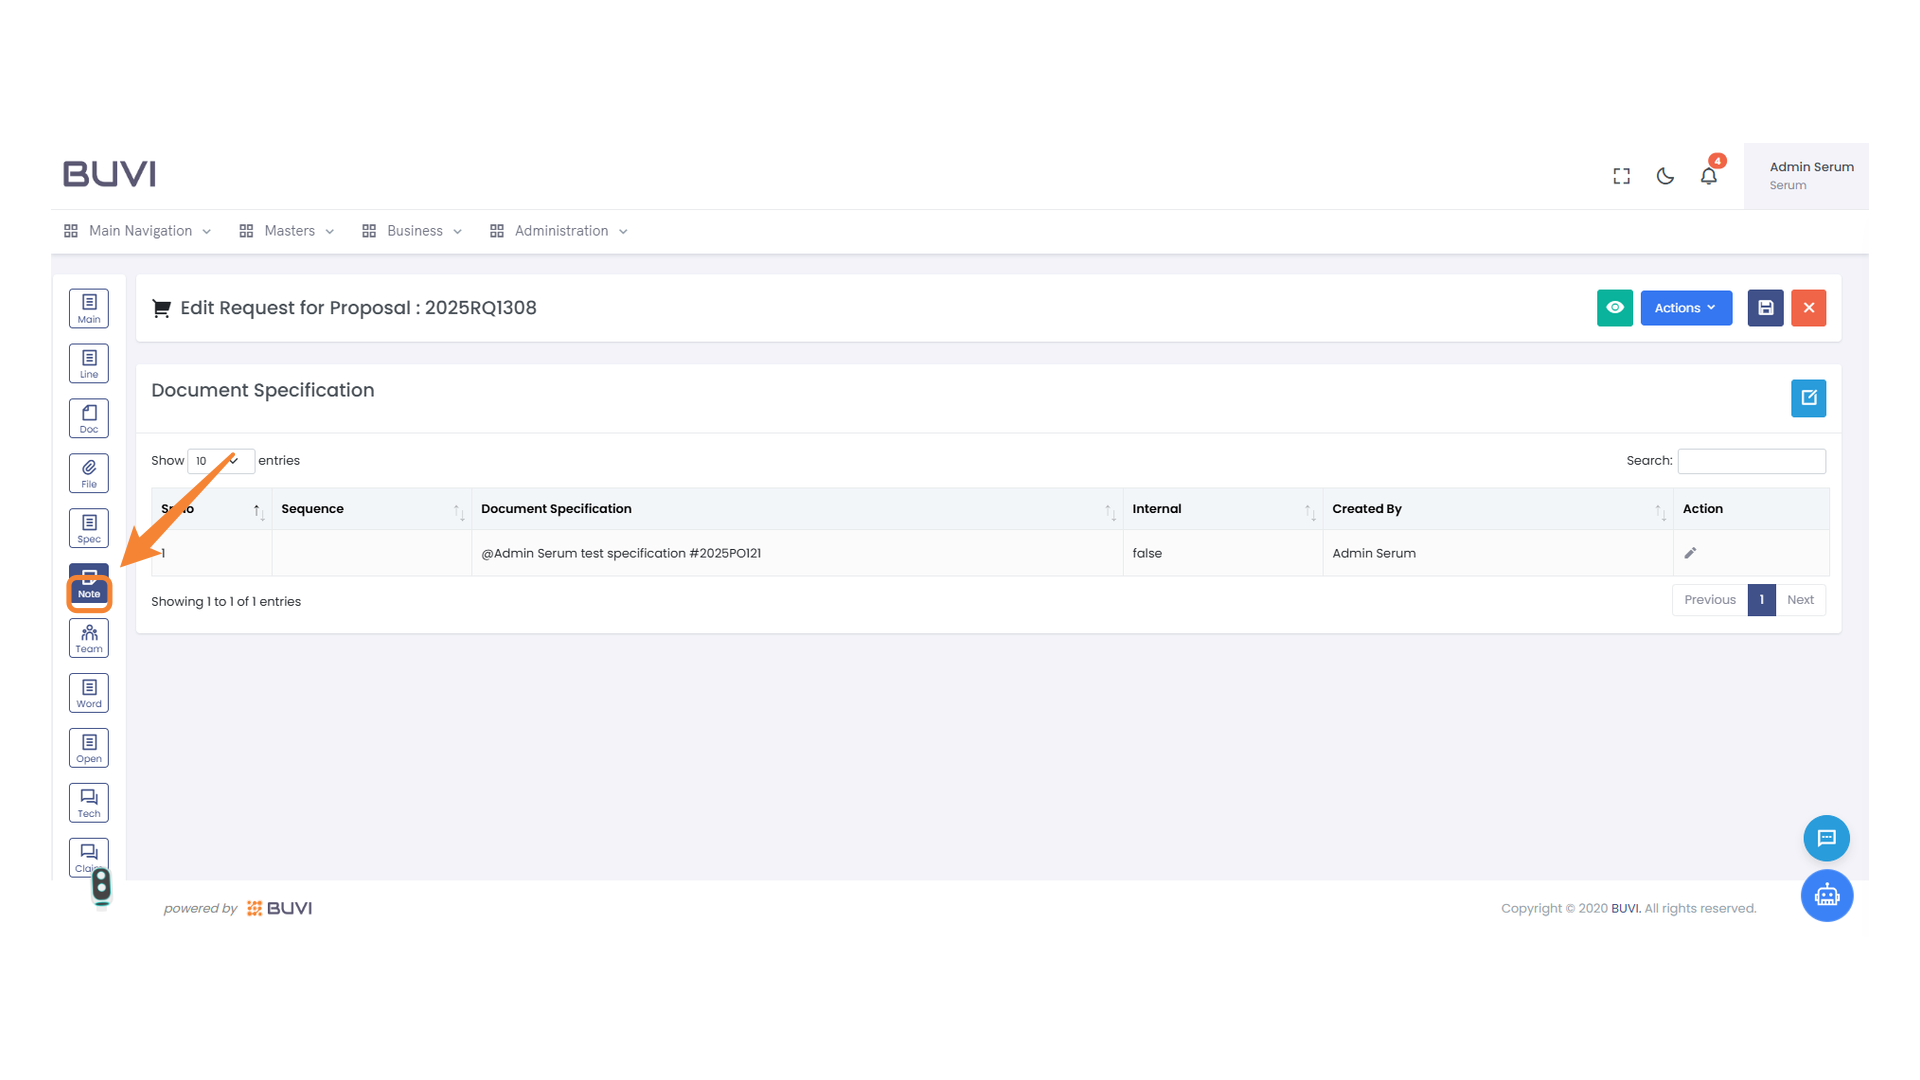Toggle fullscreen mode icon
Viewport: 1920px width, 1080px height.
[1621, 176]
